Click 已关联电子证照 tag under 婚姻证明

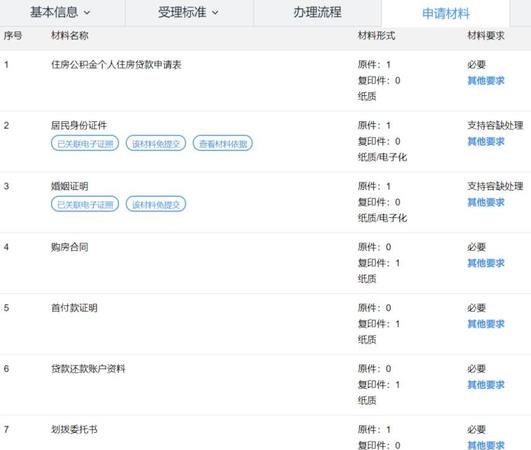[x=85, y=204]
